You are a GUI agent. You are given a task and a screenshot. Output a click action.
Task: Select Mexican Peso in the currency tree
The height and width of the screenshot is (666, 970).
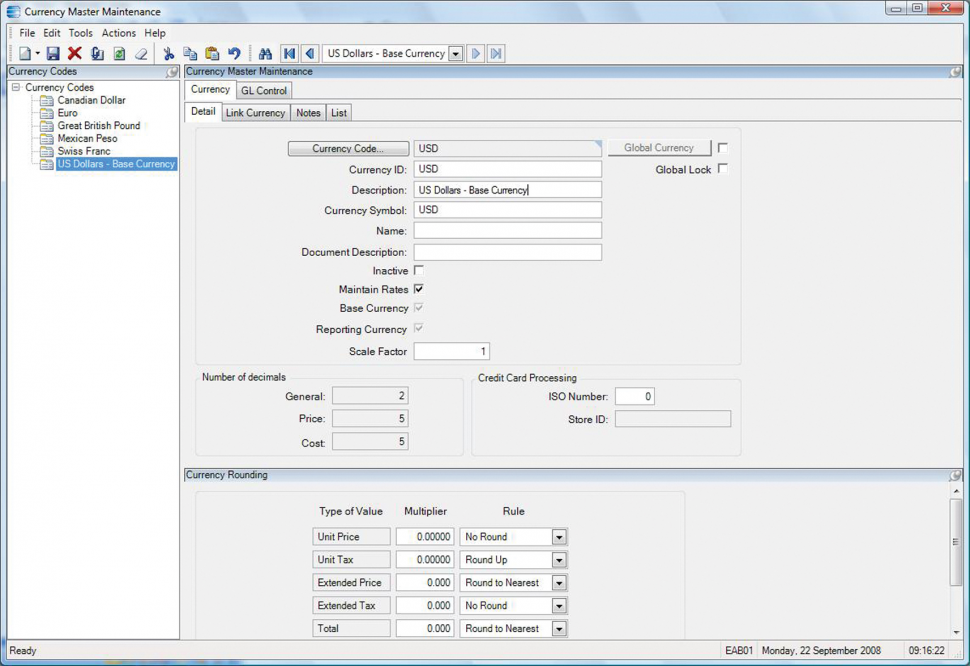coord(87,138)
